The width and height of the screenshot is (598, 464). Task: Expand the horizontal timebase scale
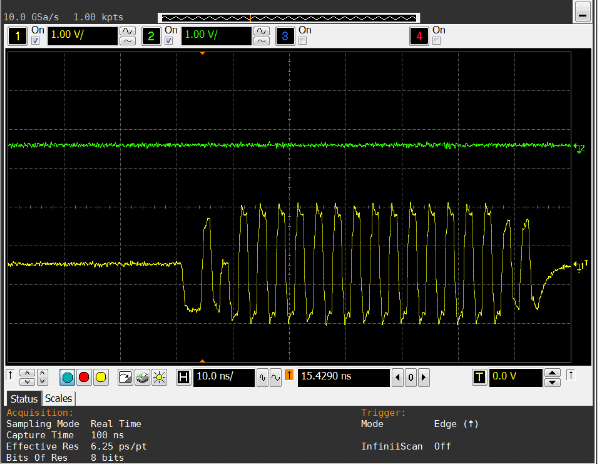point(275,377)
